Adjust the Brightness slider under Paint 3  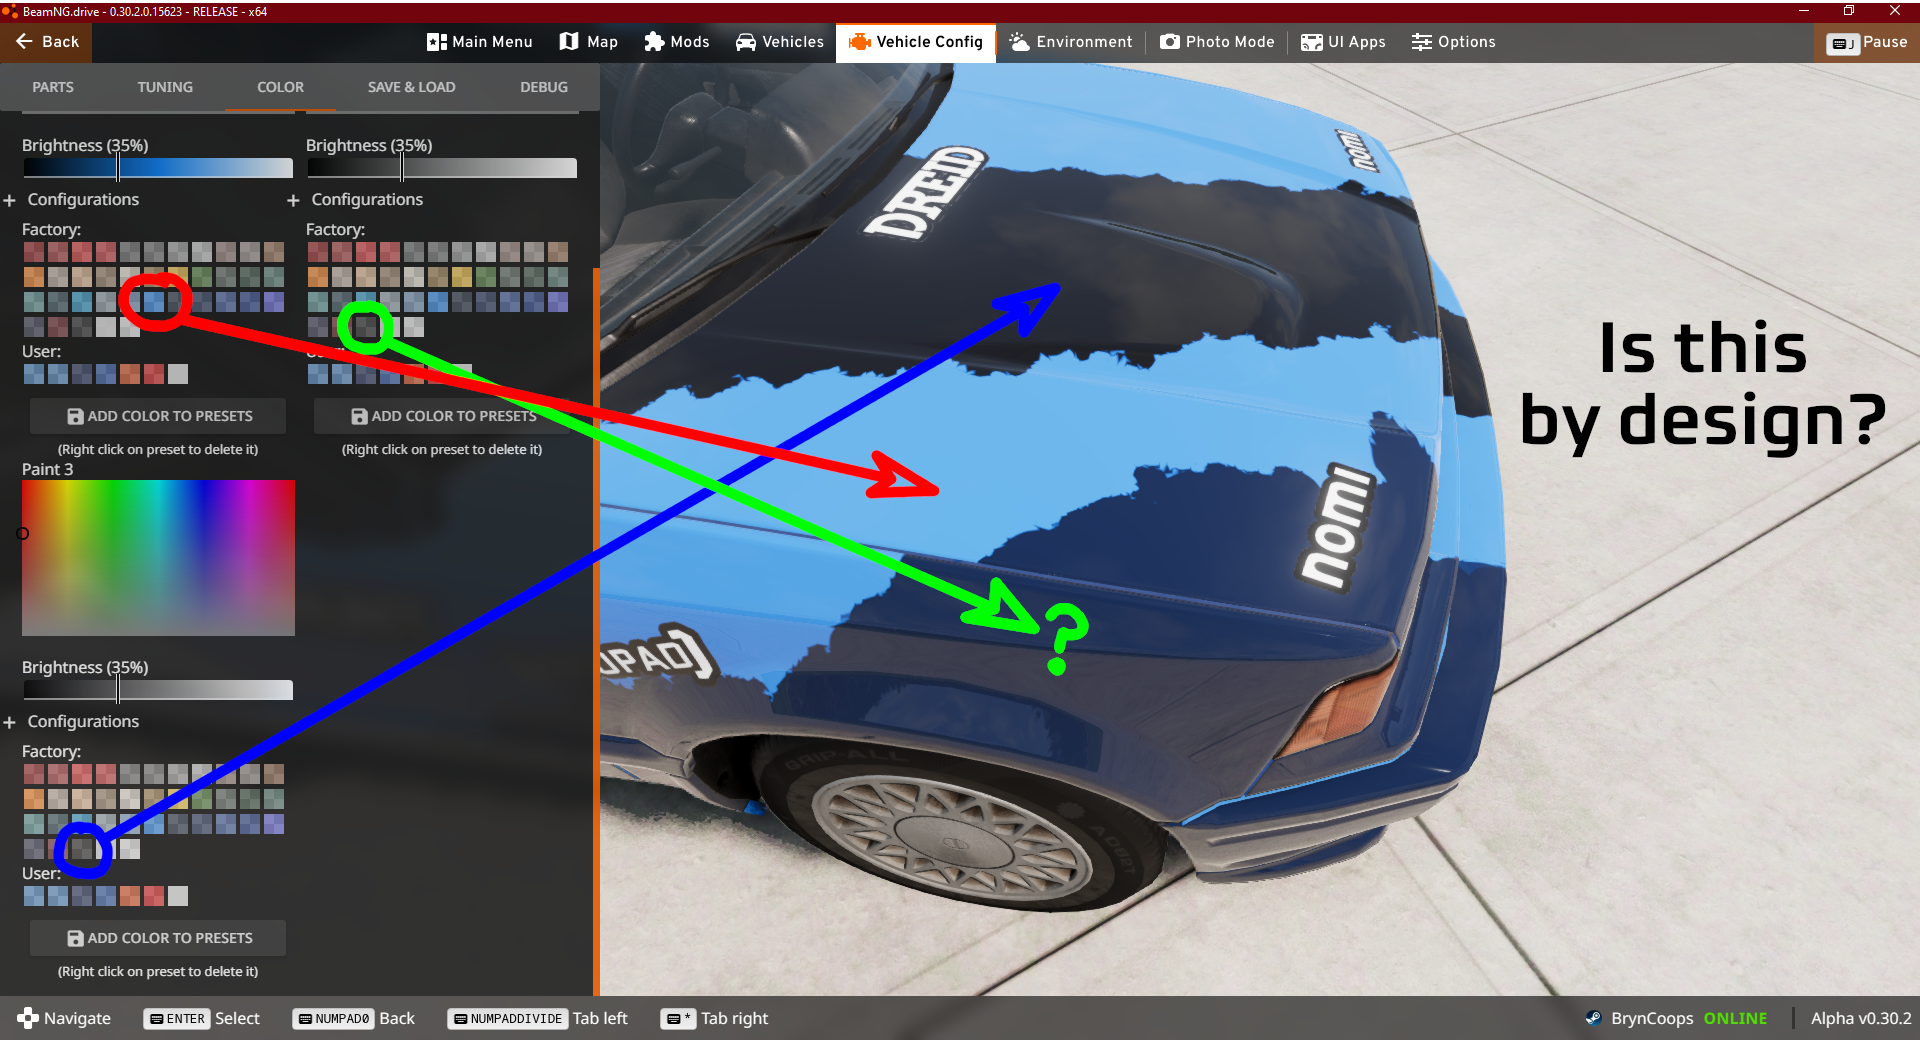[158, 690]
